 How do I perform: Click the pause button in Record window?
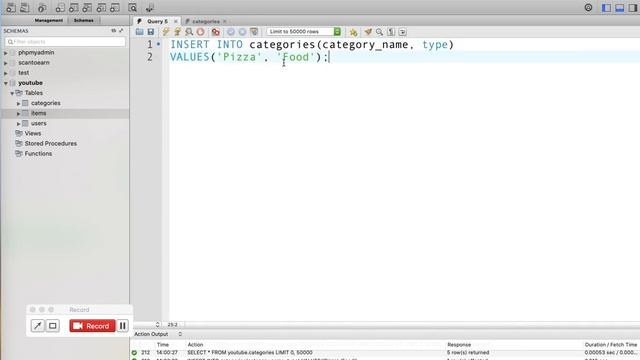[122, 326]
